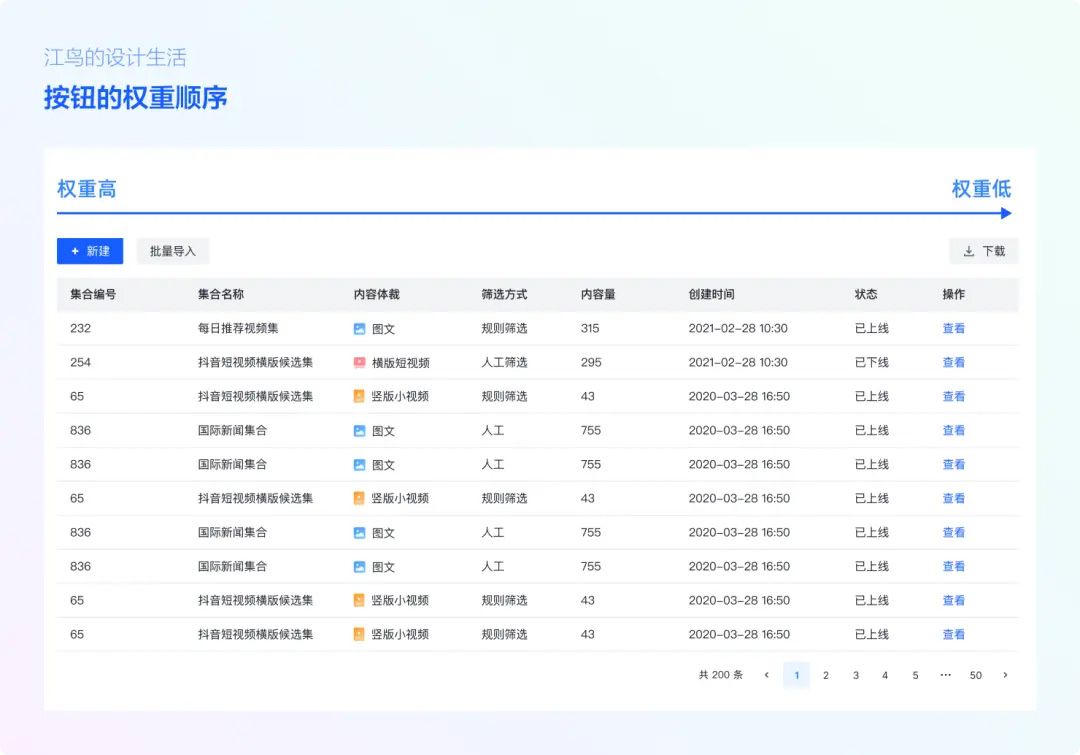
Task: Click the 图文 image icon in row 232
Action: tap(360, 329)
